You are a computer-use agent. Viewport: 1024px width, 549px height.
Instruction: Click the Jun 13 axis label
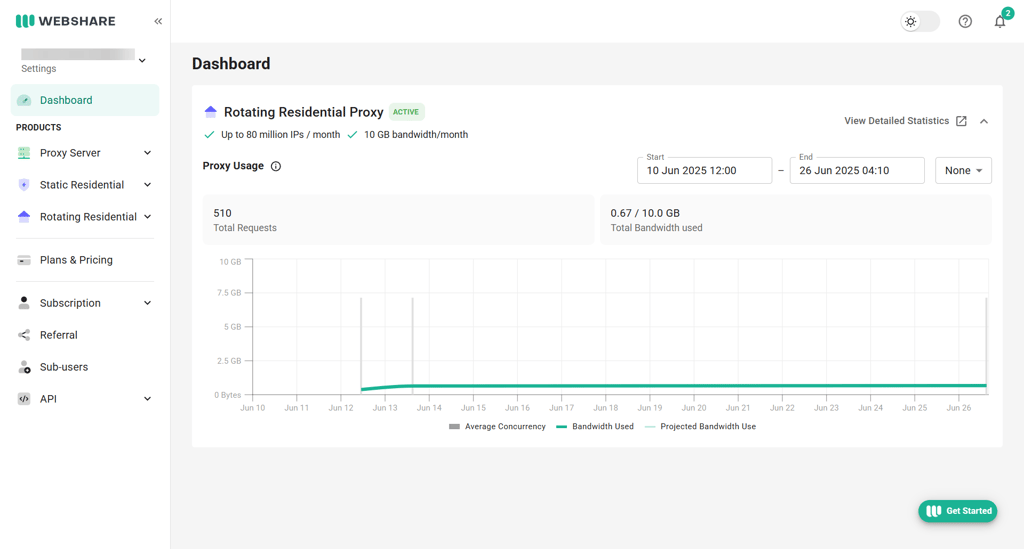click(385, 407)
